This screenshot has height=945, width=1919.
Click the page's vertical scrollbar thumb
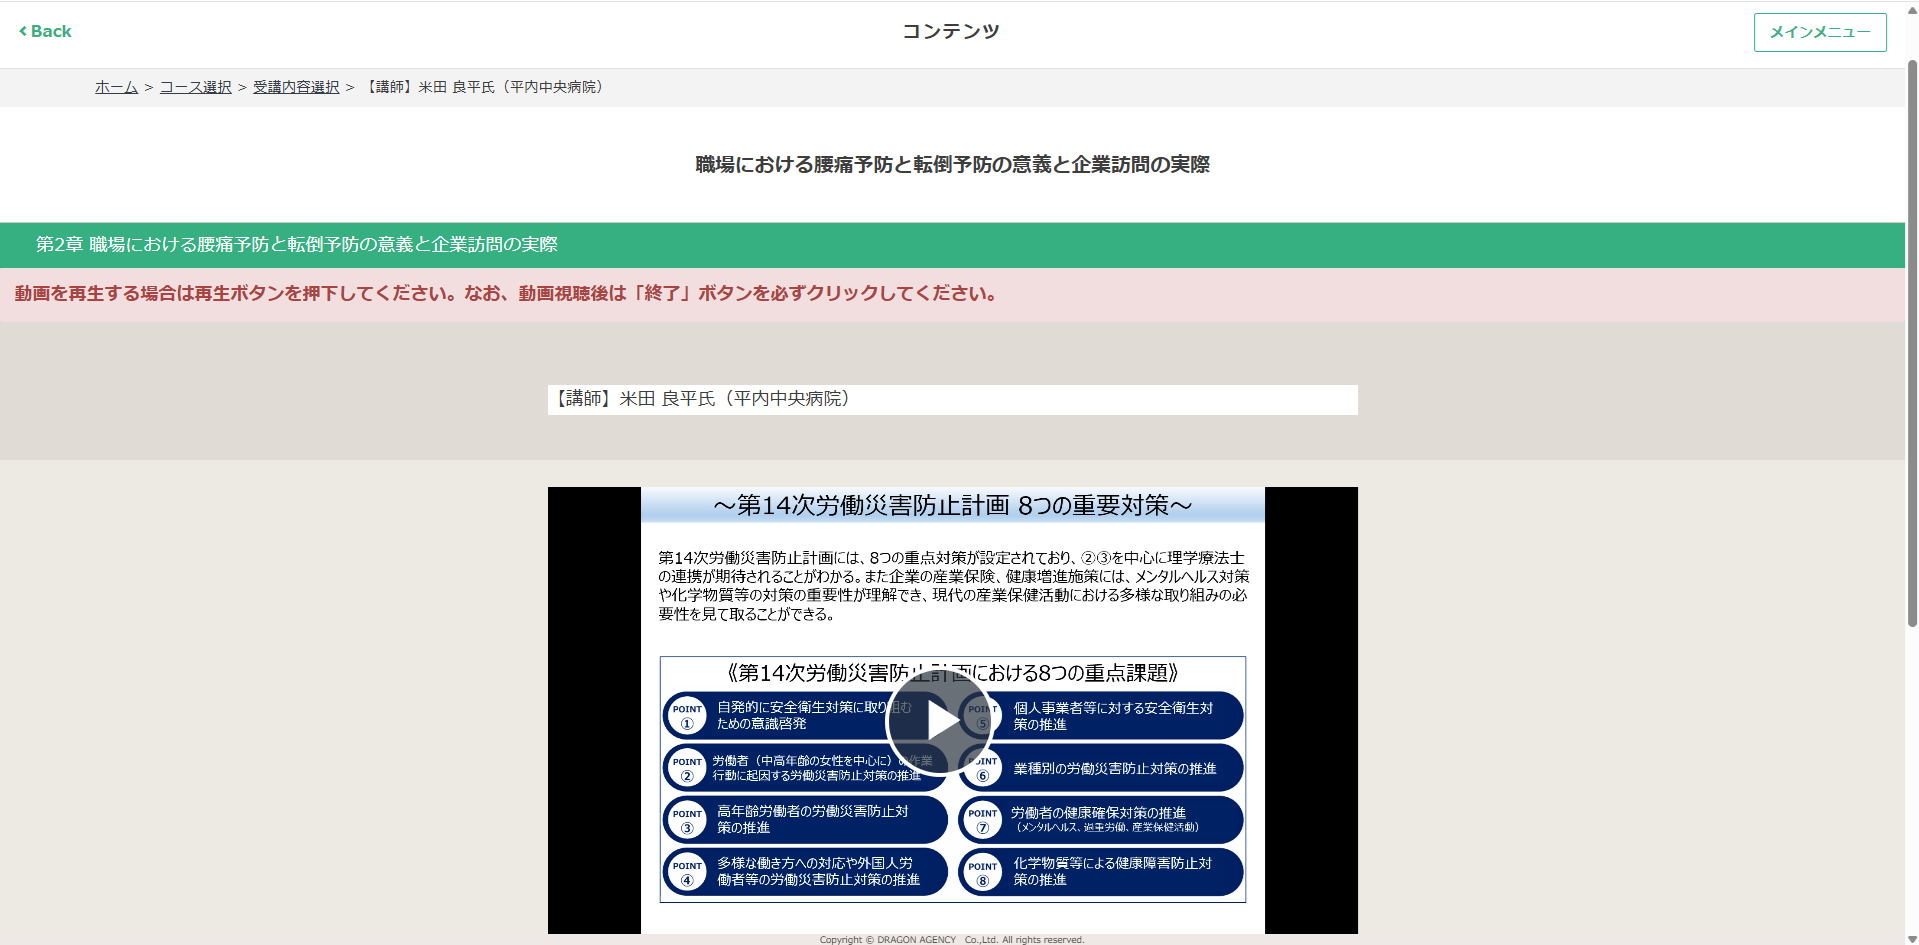[1912, 340]
